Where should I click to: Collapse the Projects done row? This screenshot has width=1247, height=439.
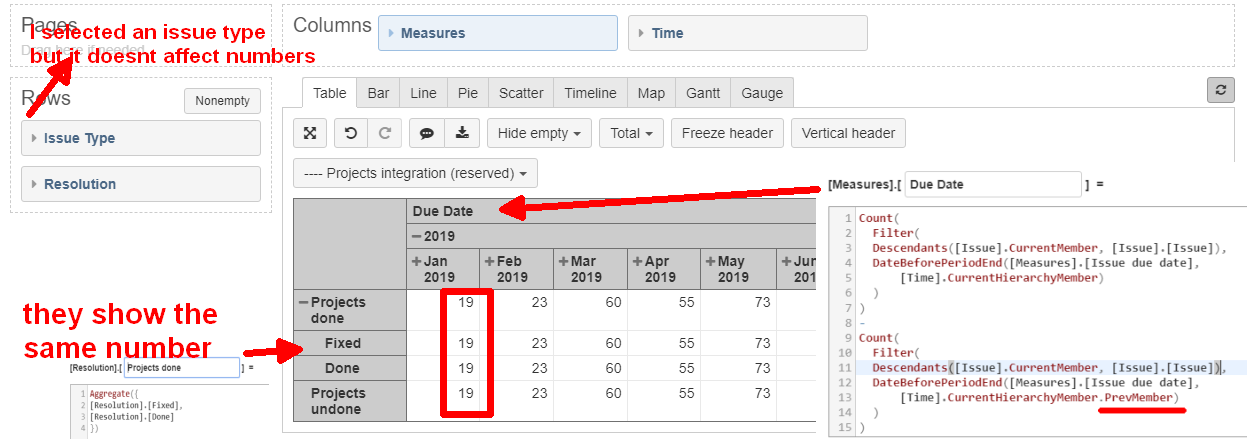tap(302, 302)
